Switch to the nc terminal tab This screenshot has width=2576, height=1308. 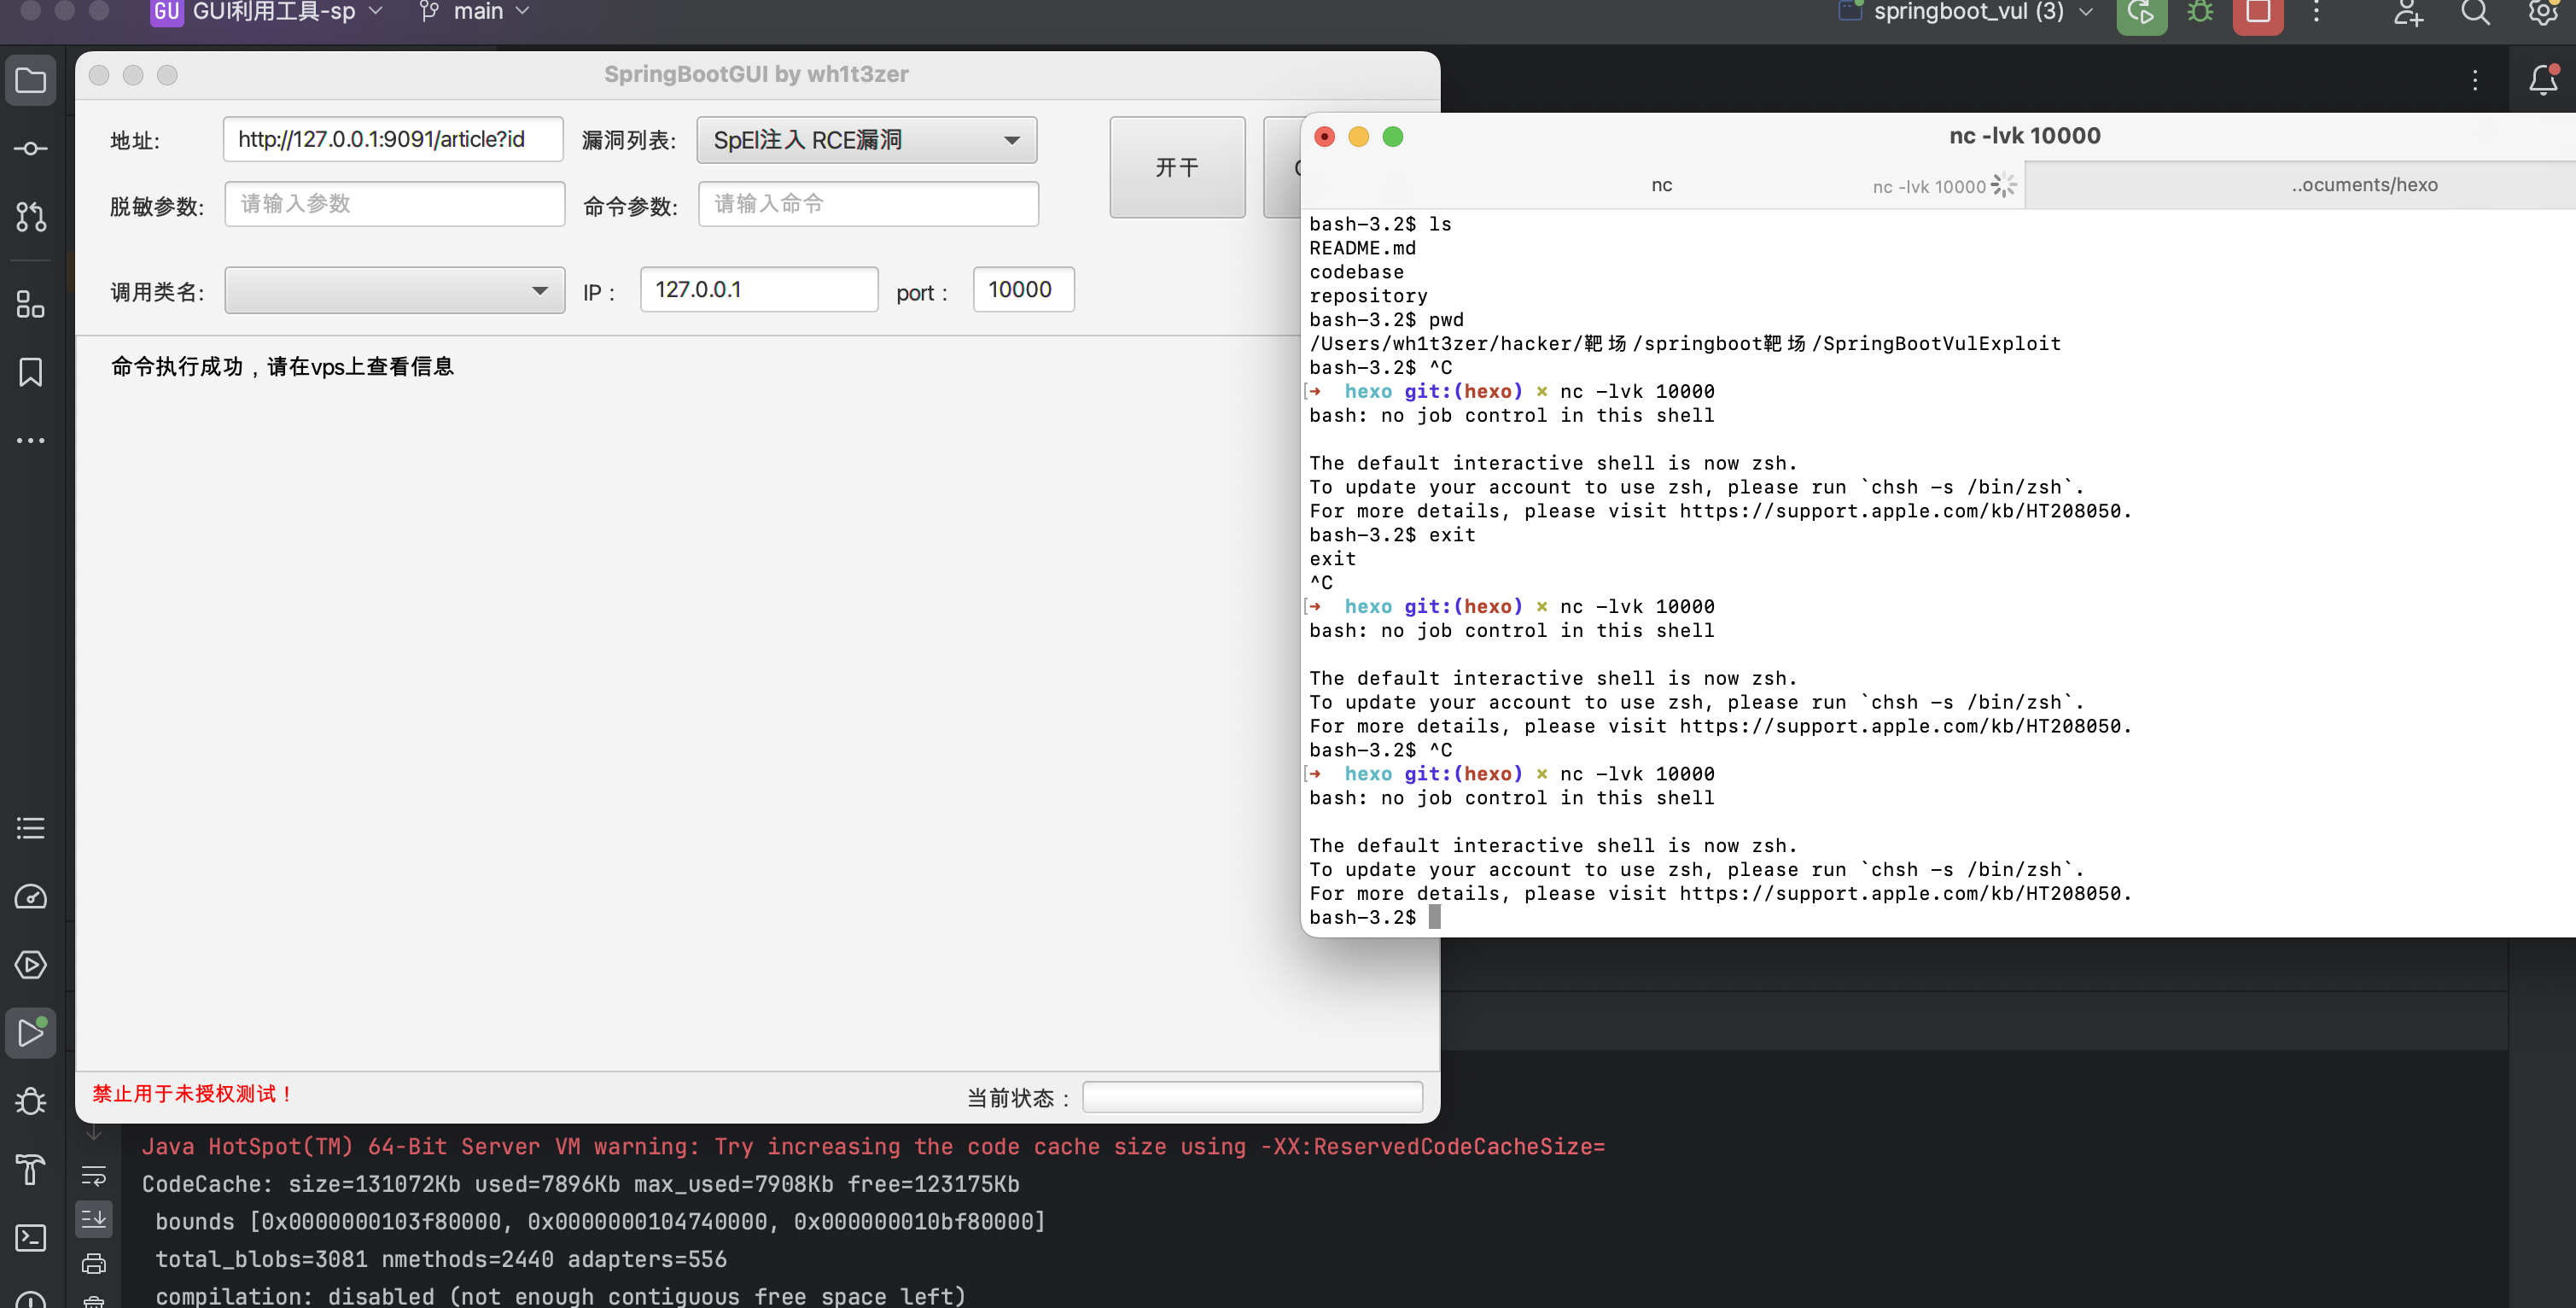[1661, 185]
